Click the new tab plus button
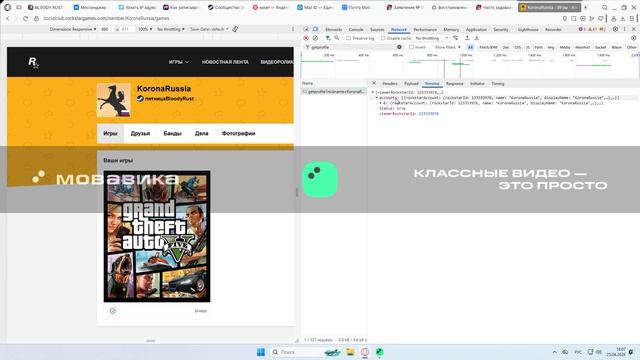This screenshot has width=640, height=360. [x=585, y=7]
